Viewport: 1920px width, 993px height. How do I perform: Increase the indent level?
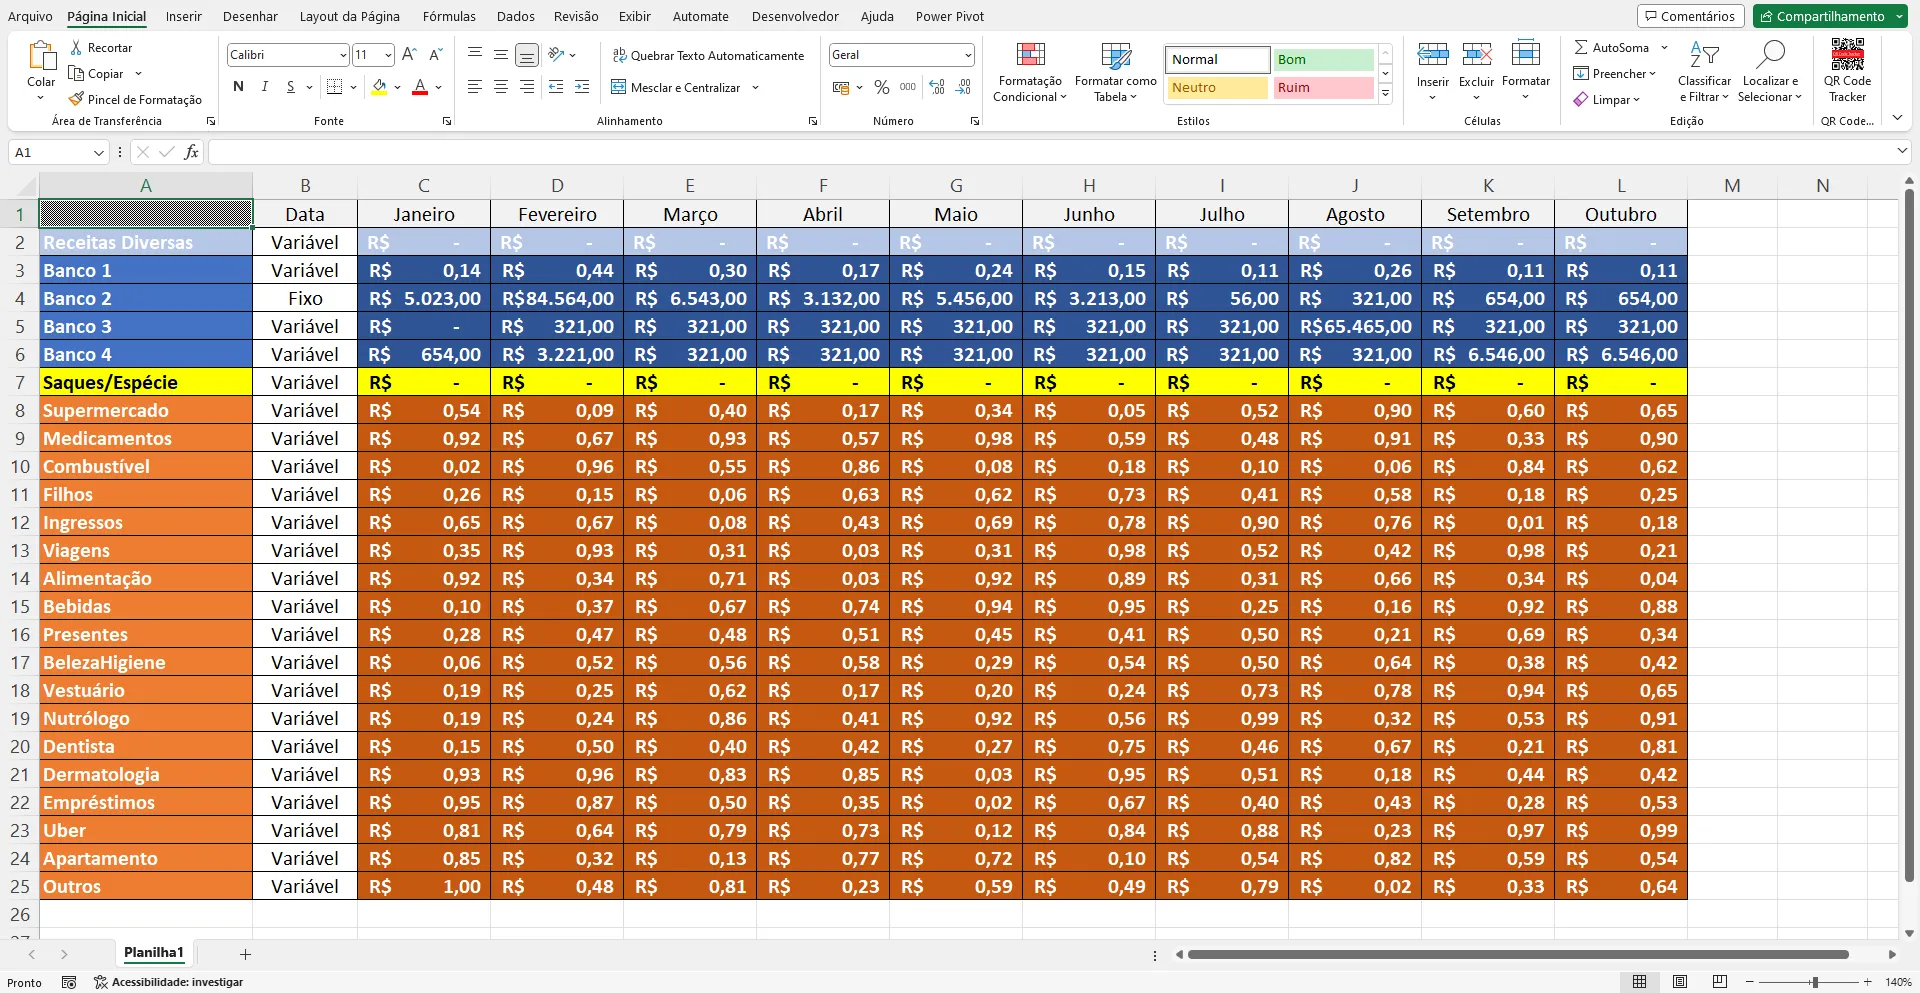pos(582,87)
